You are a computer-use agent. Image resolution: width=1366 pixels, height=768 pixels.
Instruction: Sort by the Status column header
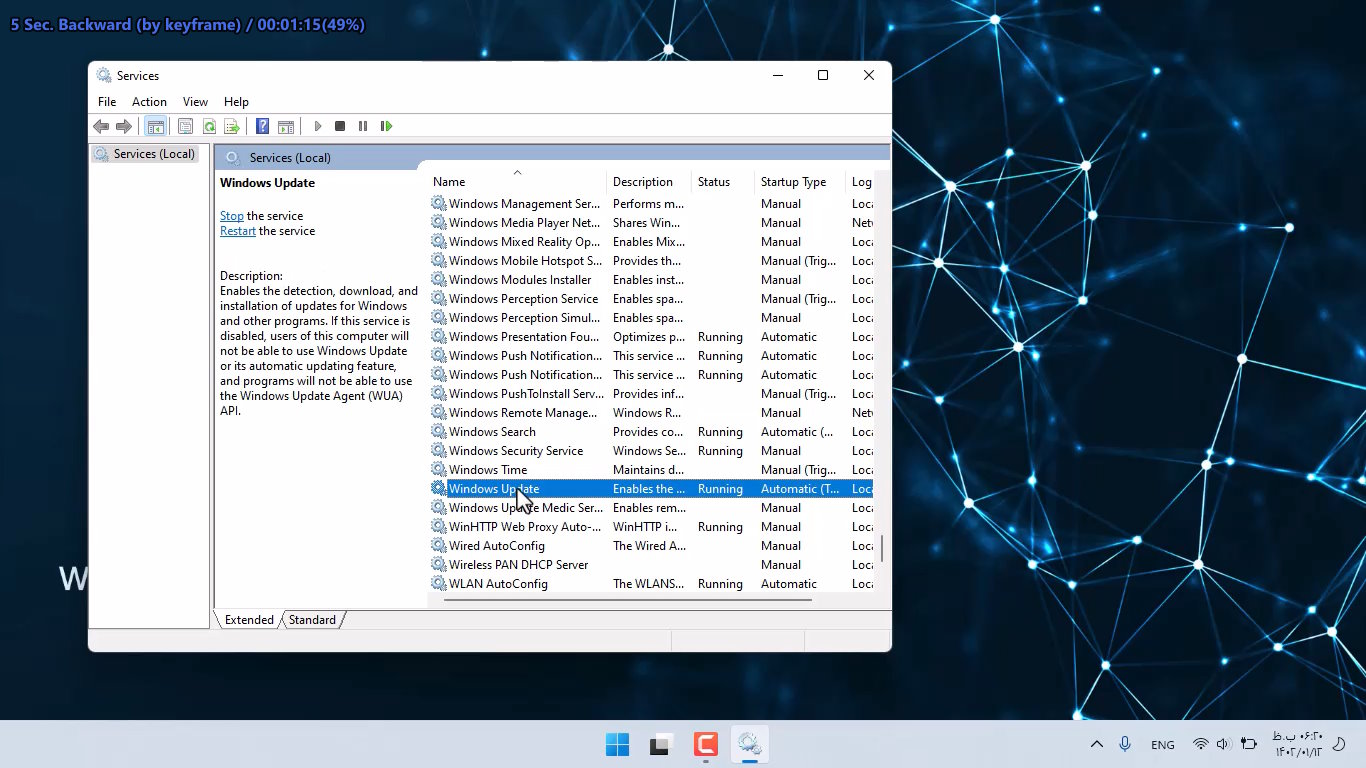pos(723,182)
